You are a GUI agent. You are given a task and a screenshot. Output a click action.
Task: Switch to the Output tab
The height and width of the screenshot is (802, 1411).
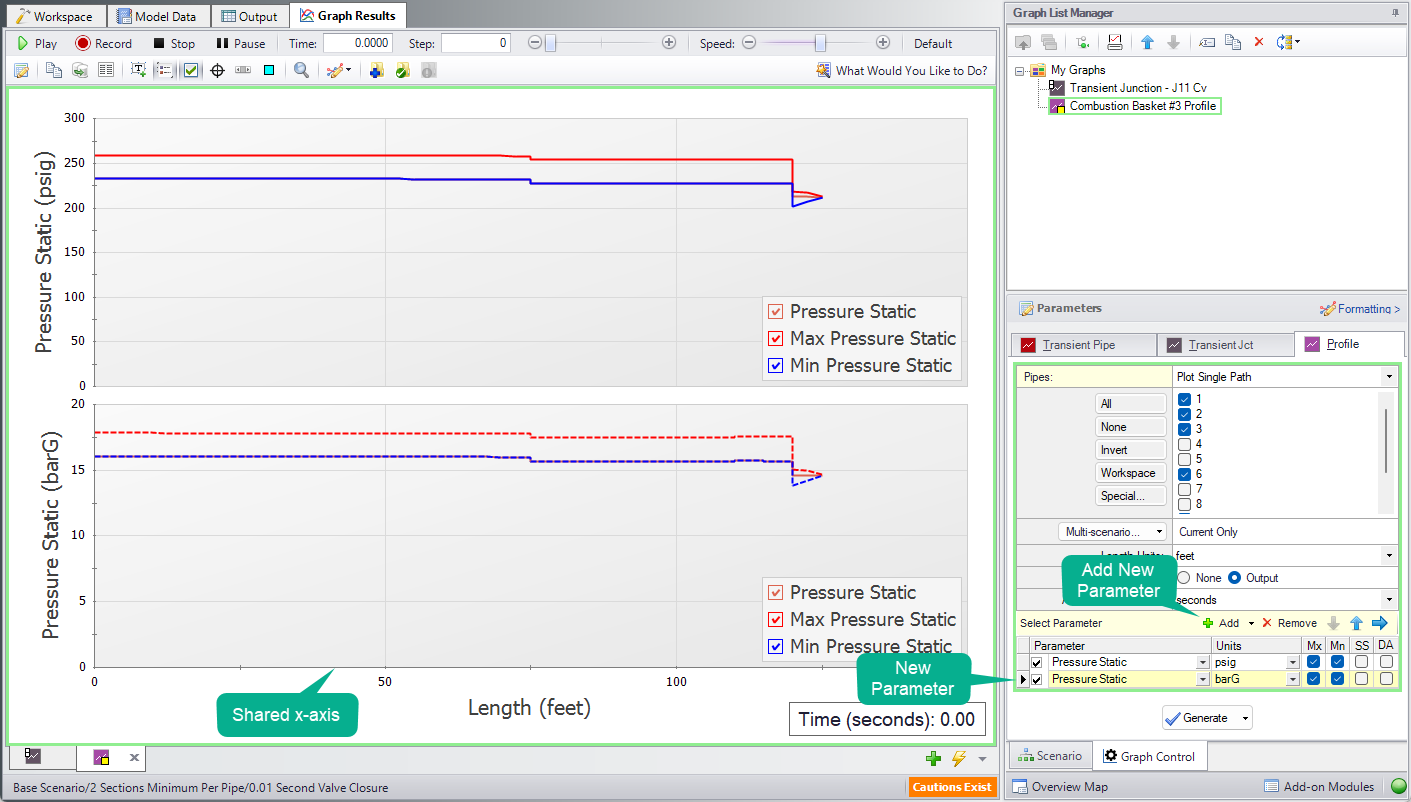250,16
